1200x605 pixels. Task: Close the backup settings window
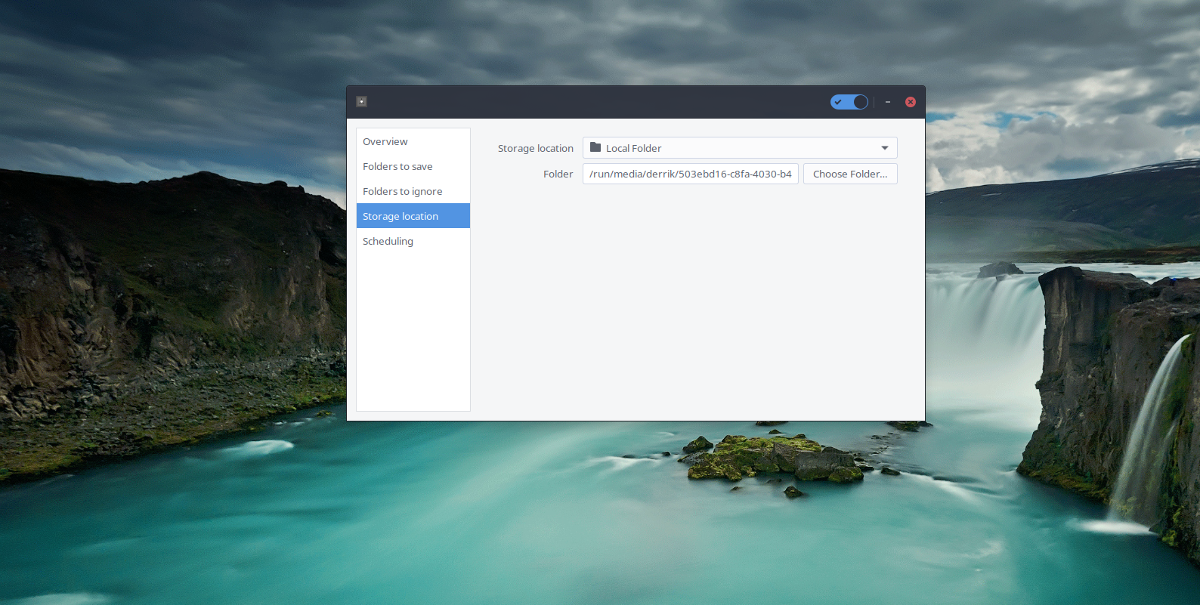911,102
